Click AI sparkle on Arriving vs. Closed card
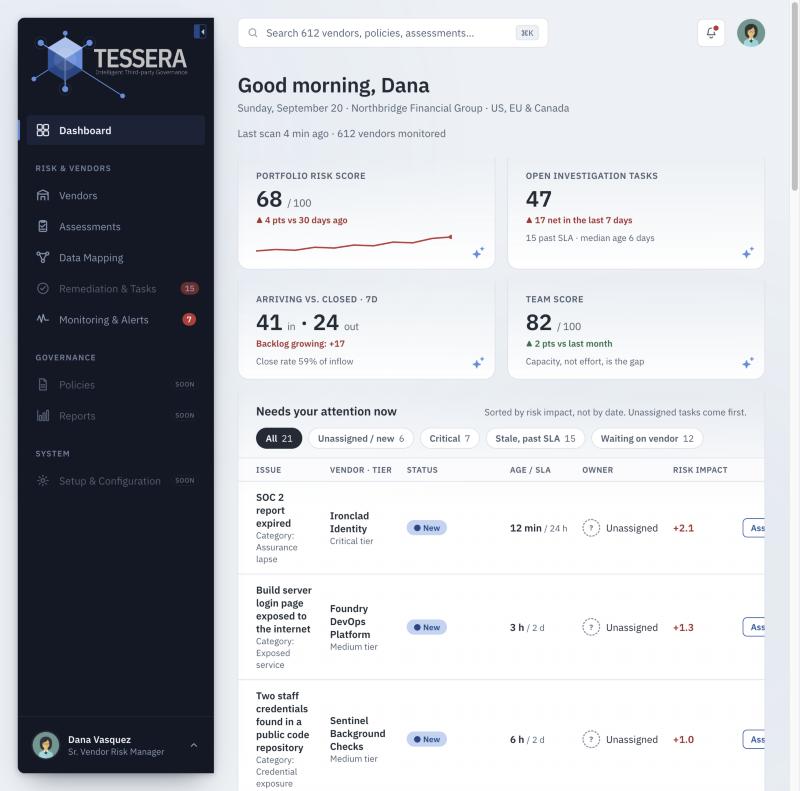 (478, 362)
